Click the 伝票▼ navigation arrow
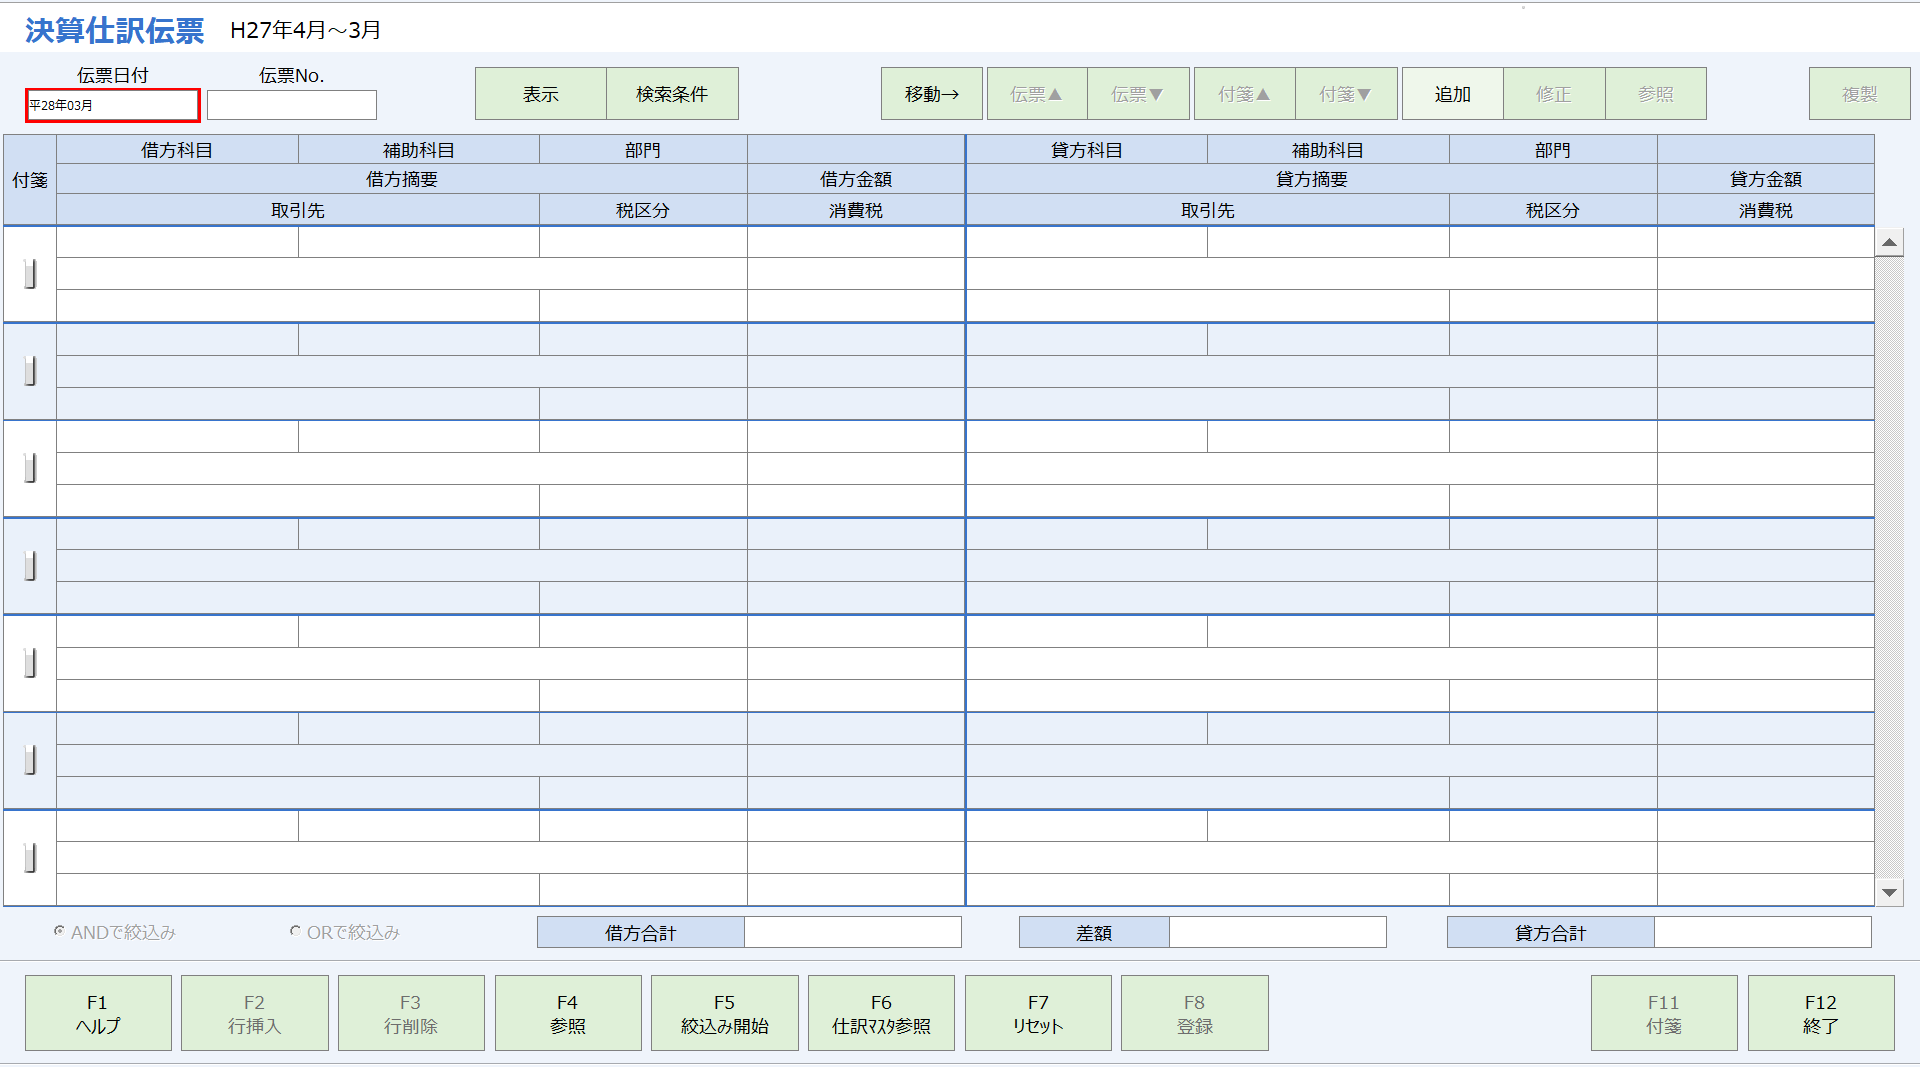This screenshot has height=1067, width=1920. click(1138, 93)
